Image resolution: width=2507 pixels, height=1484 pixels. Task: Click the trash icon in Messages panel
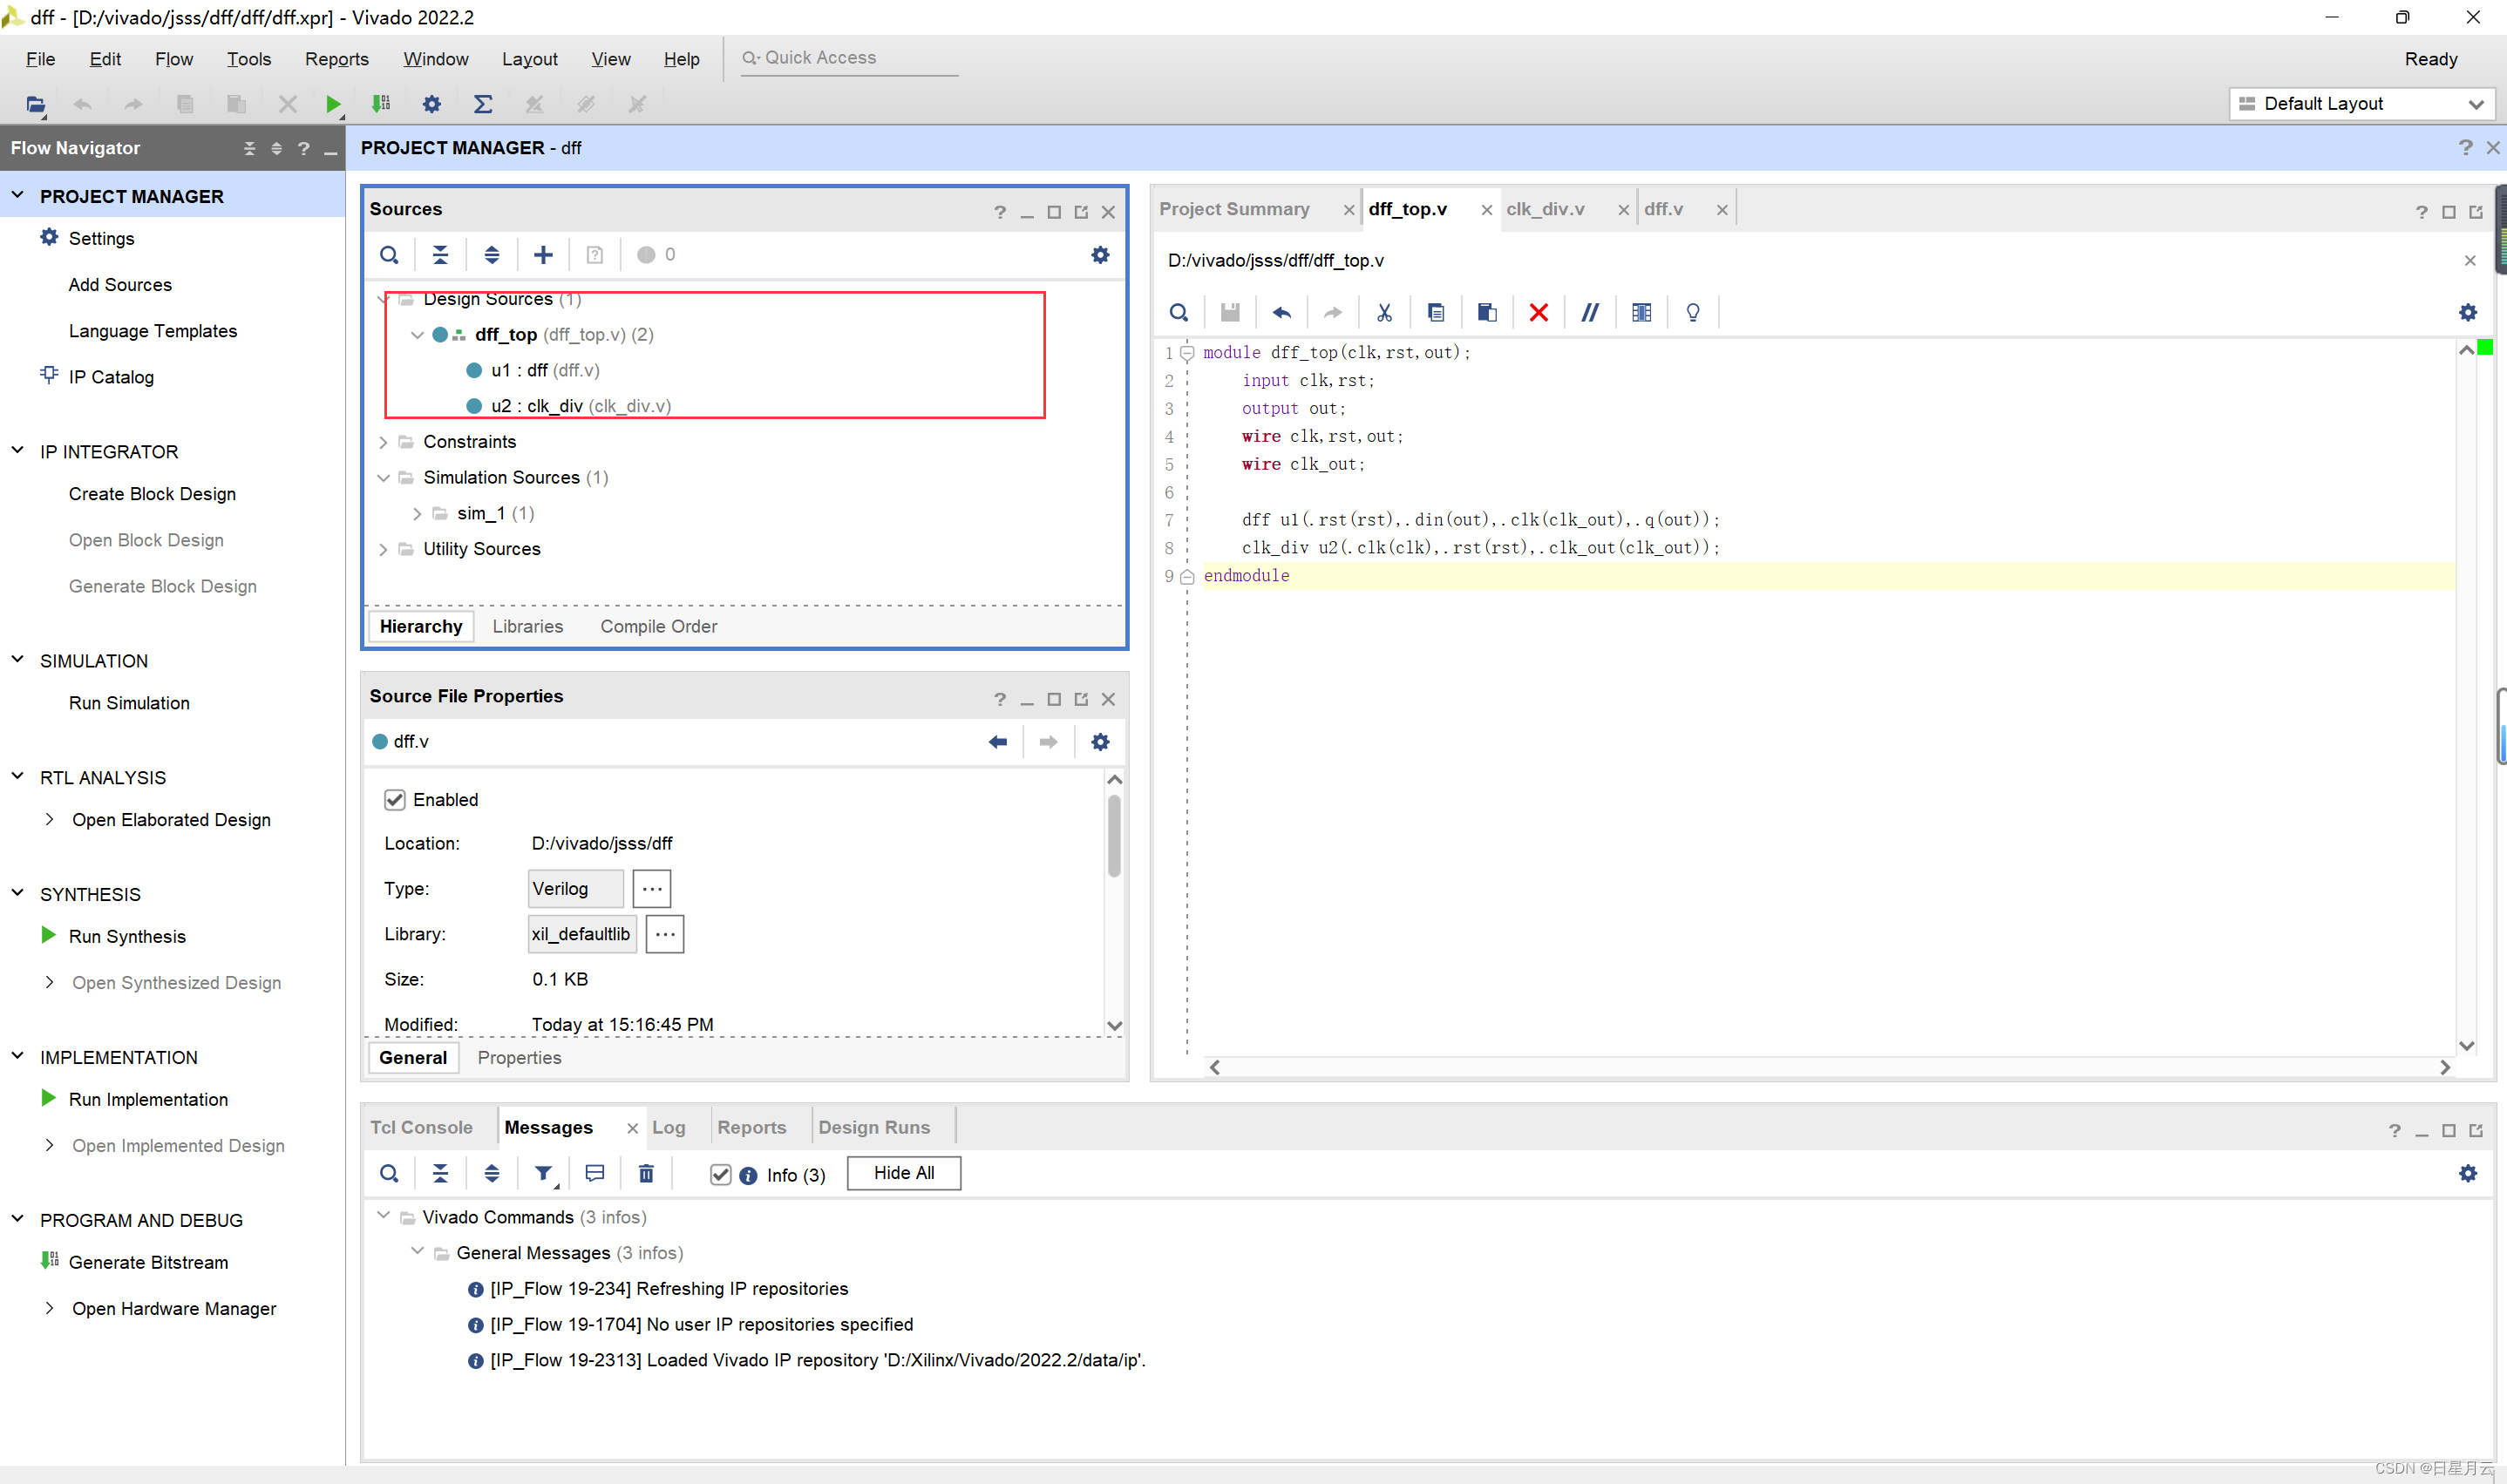click(646, 1174)
